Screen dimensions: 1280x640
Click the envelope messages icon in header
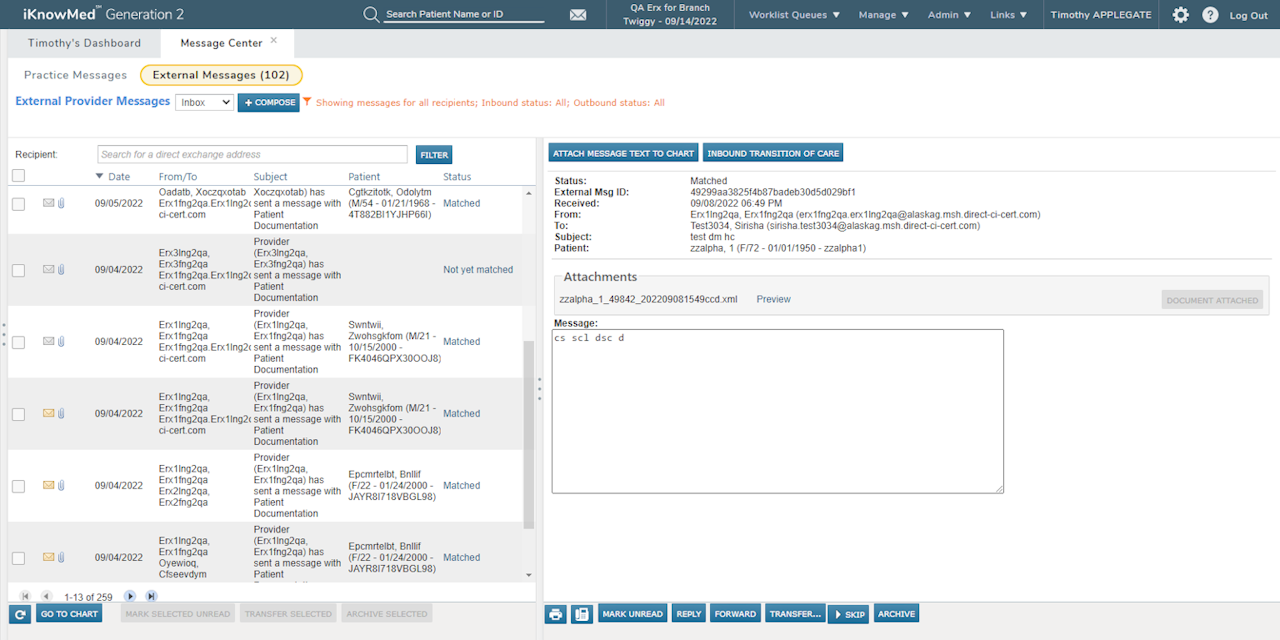pos(578,15)
